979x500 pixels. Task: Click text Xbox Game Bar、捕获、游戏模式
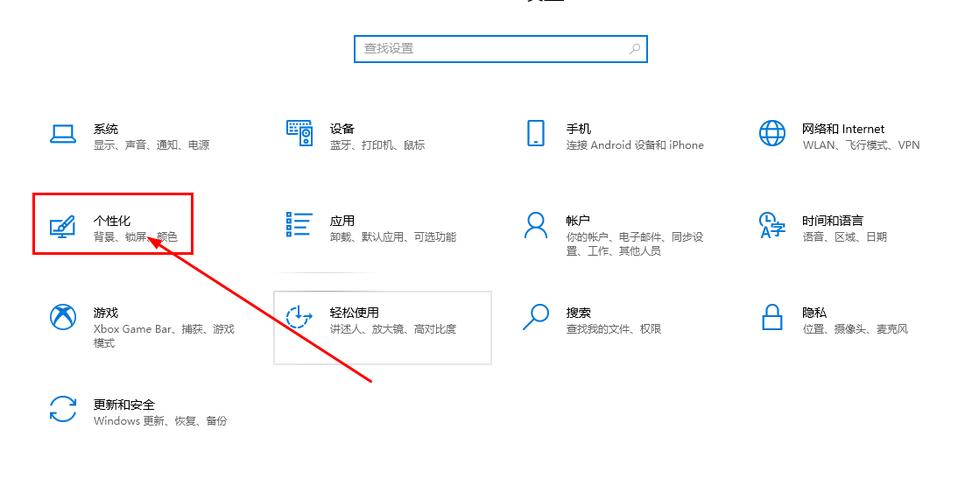(x=164, y=336)
